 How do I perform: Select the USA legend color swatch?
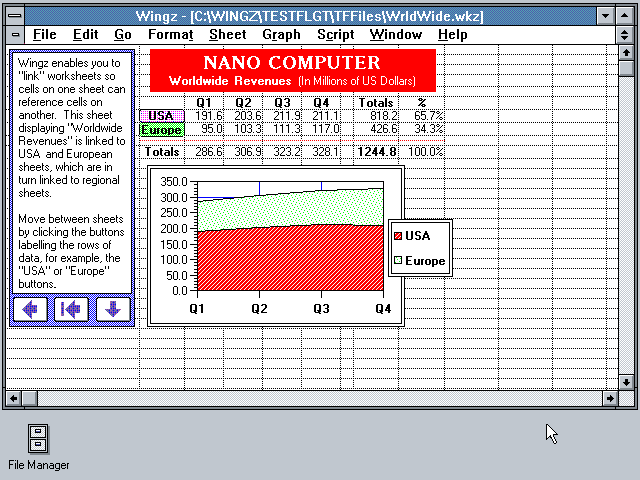click(398, 236)
